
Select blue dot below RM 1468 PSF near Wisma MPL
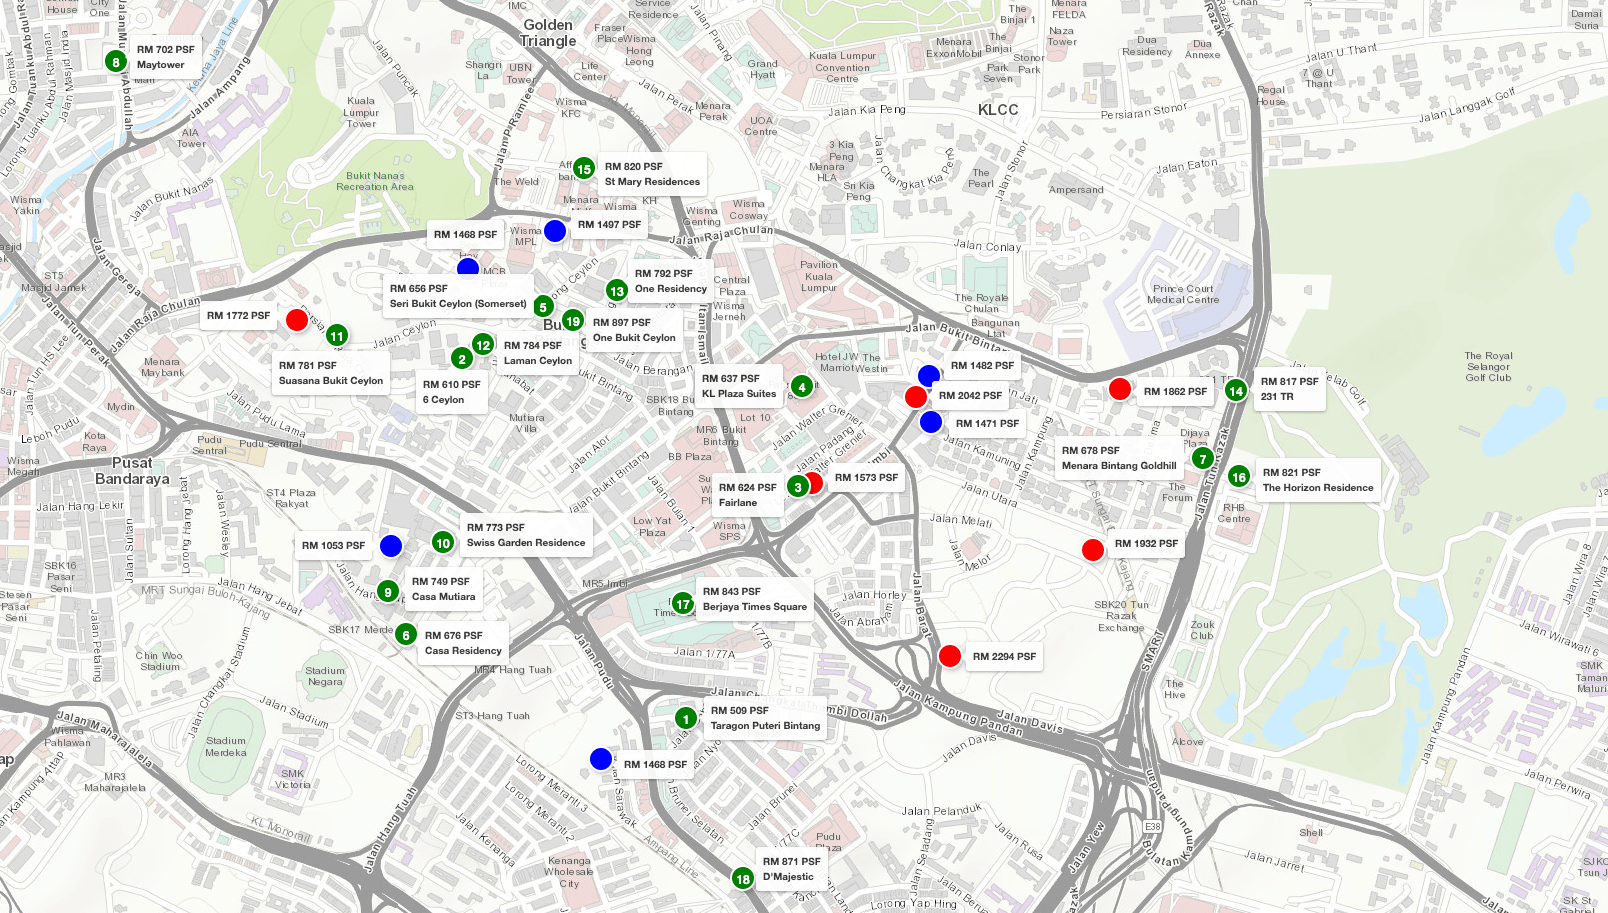tap(468, 267)
